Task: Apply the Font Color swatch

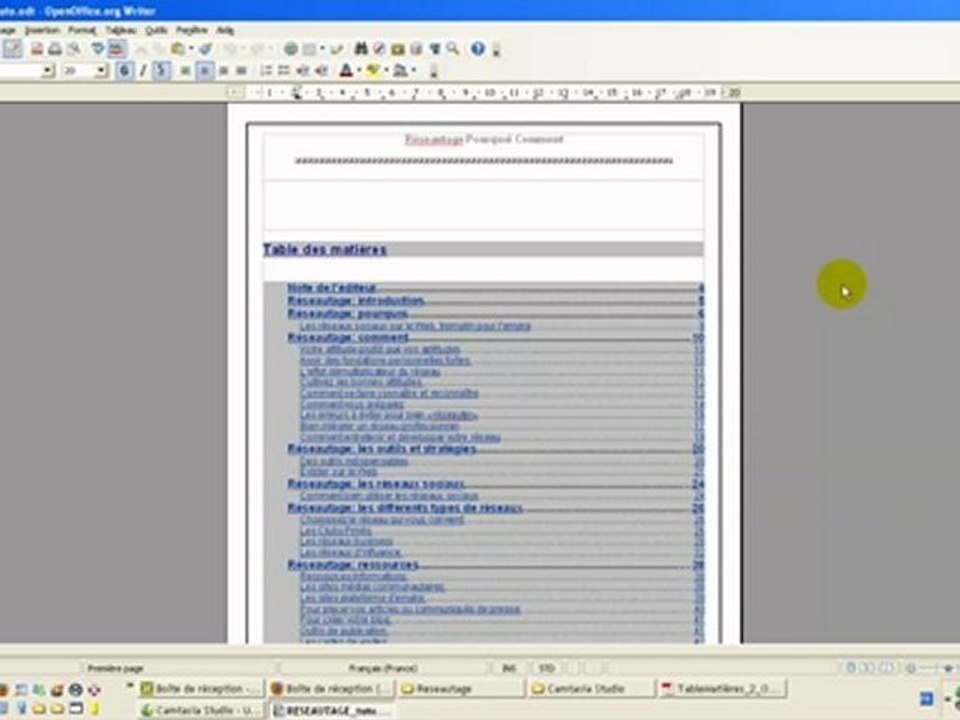Action: pos(346,71)
